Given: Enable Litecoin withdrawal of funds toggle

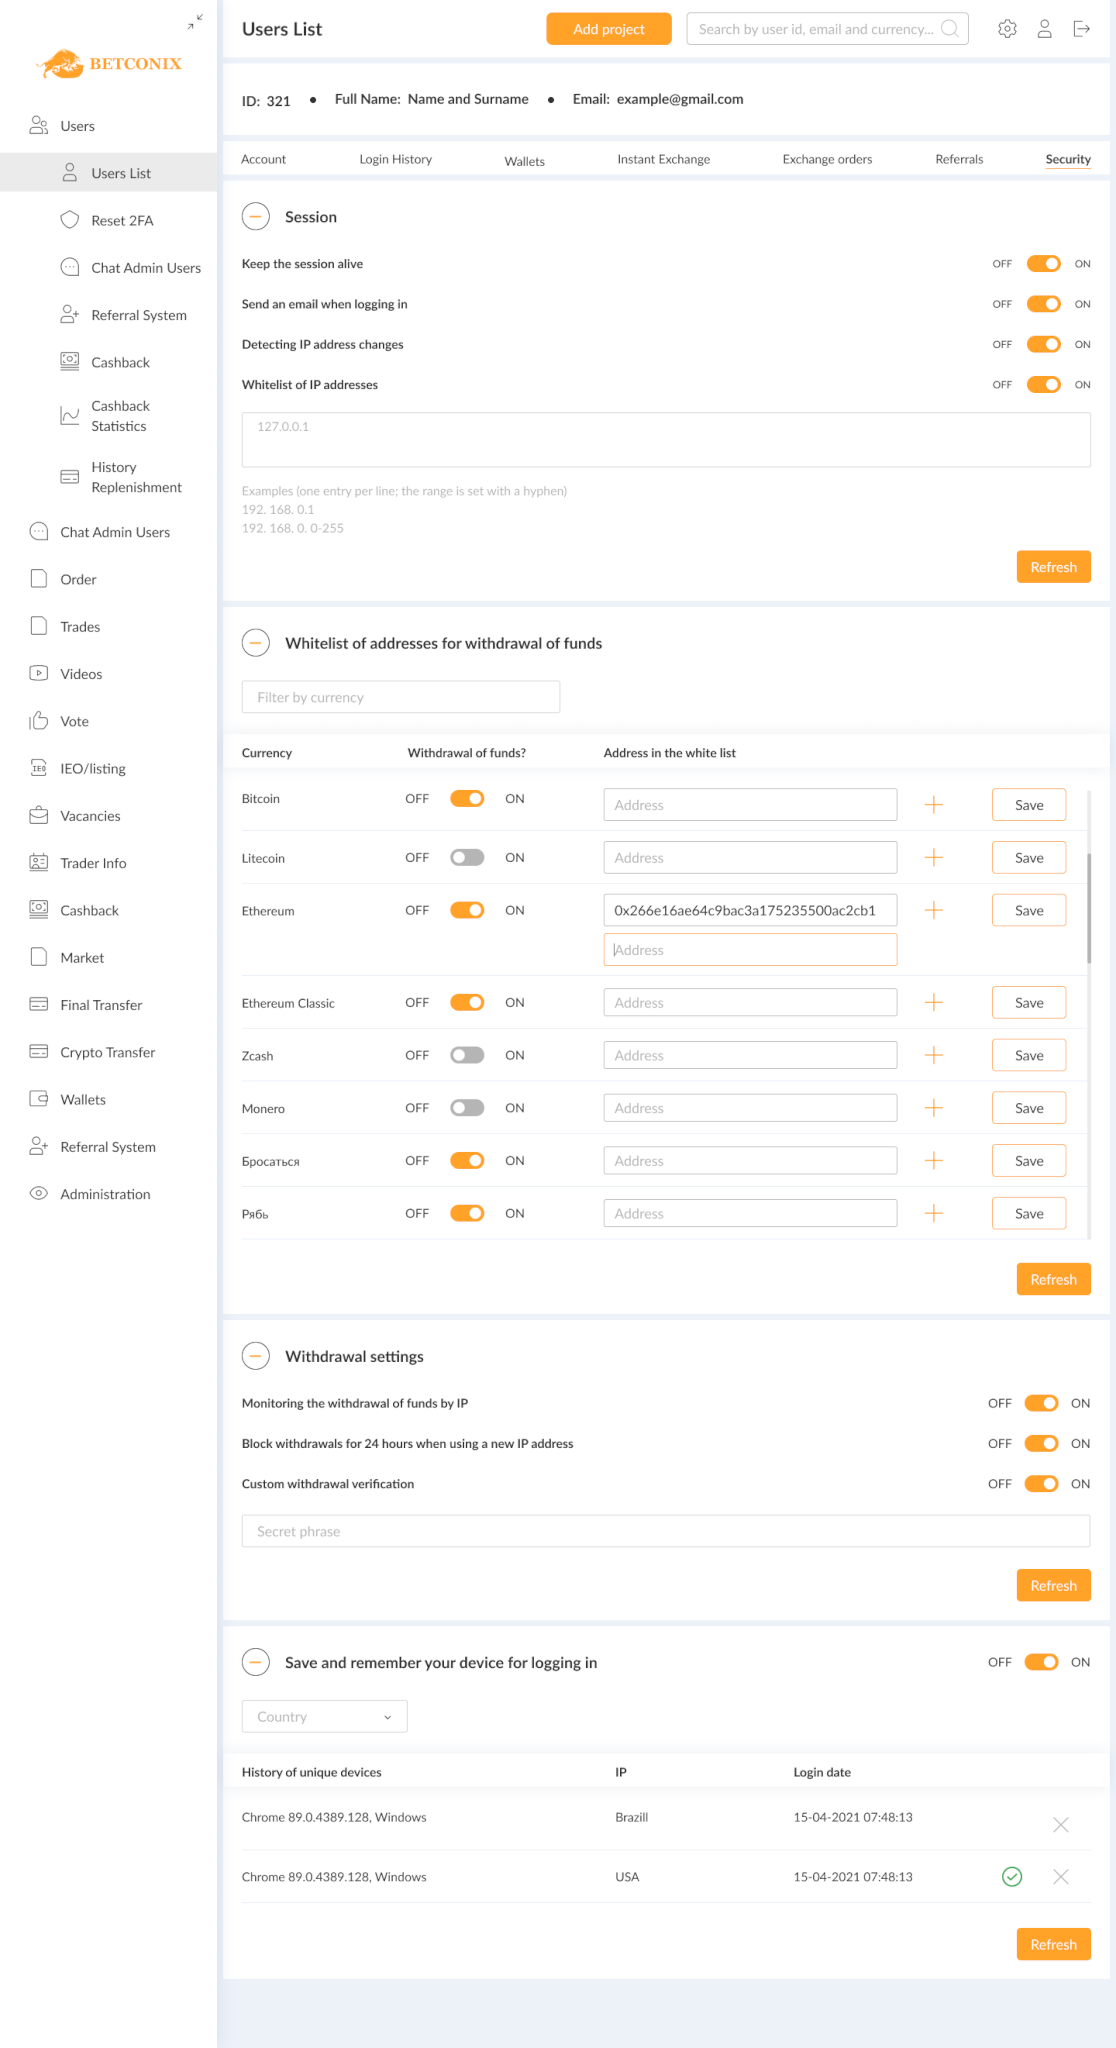Looking at the screenshot, I should [467, 858].
